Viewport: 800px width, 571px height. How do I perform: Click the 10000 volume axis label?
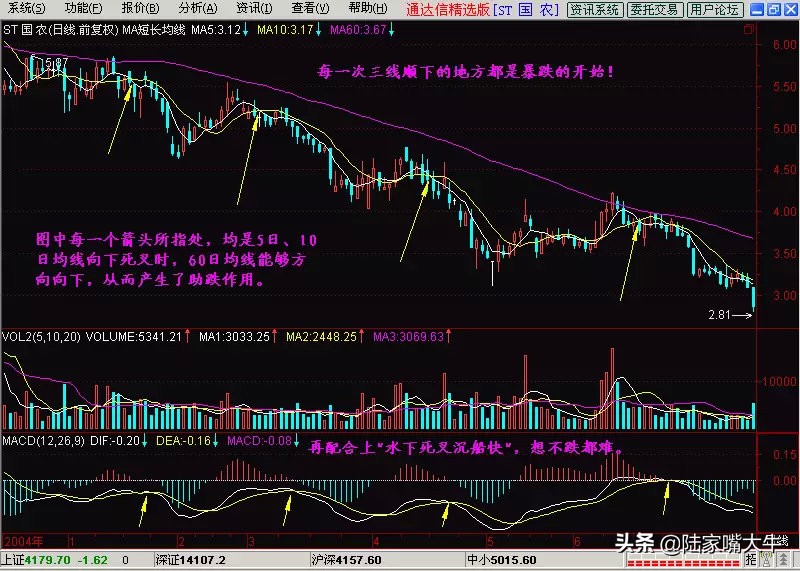coord(779,381)
